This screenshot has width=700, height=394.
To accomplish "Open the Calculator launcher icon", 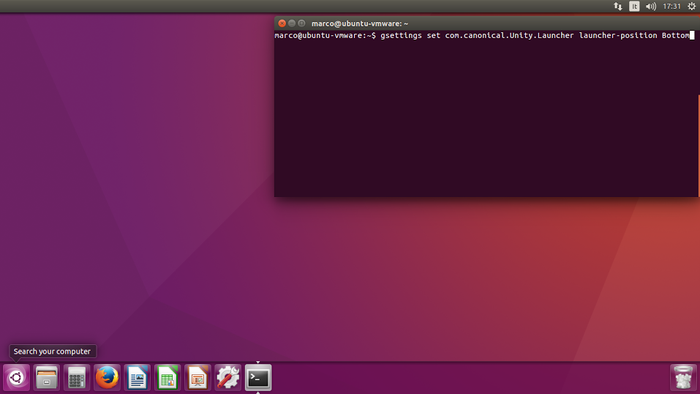I will [77, 377].
